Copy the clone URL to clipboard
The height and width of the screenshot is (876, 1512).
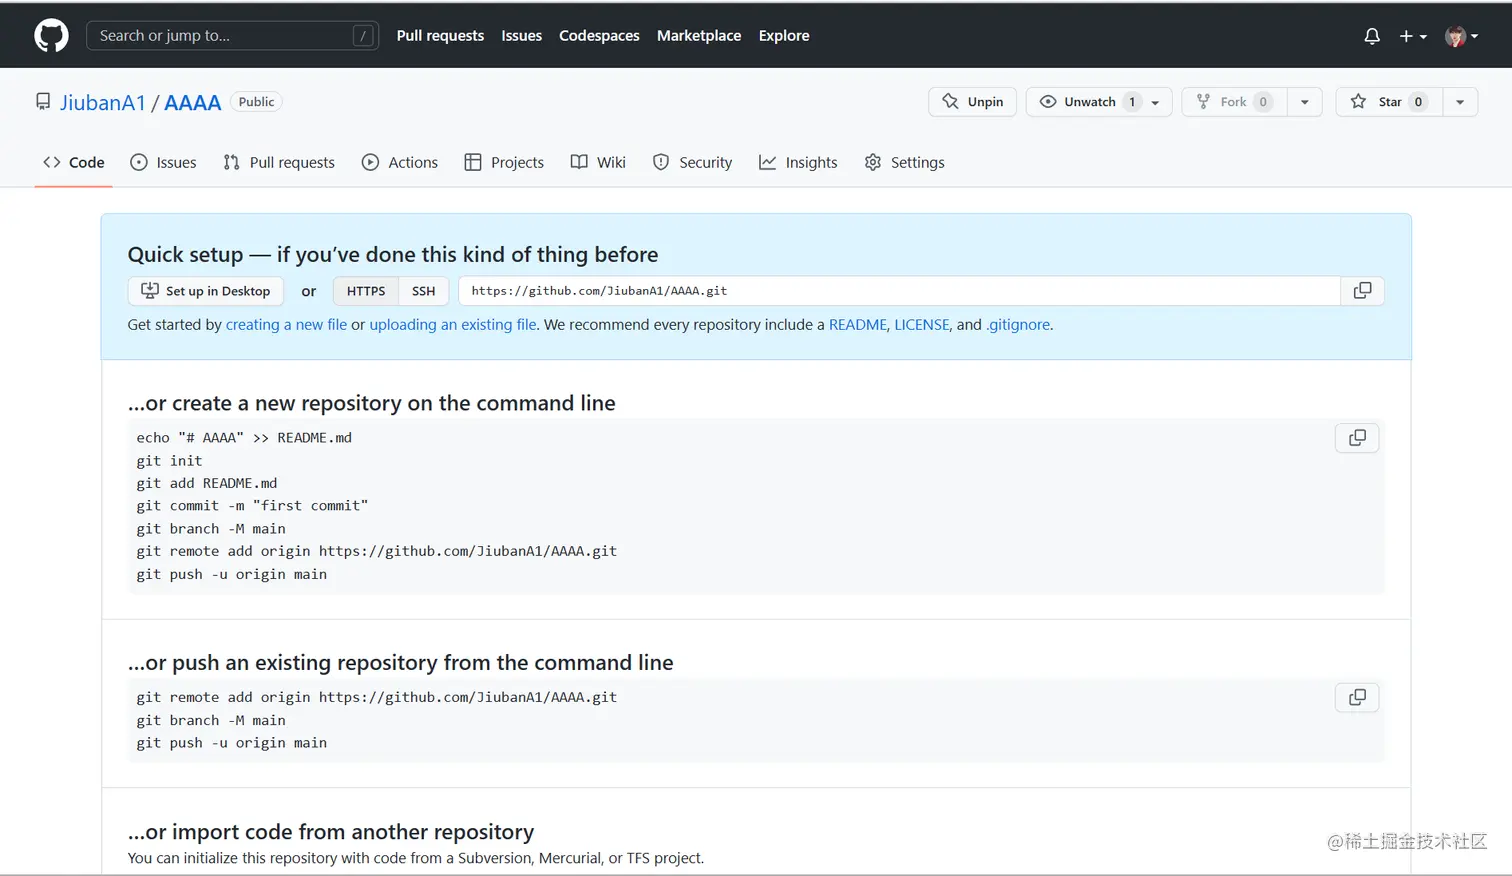(1362, 291)
